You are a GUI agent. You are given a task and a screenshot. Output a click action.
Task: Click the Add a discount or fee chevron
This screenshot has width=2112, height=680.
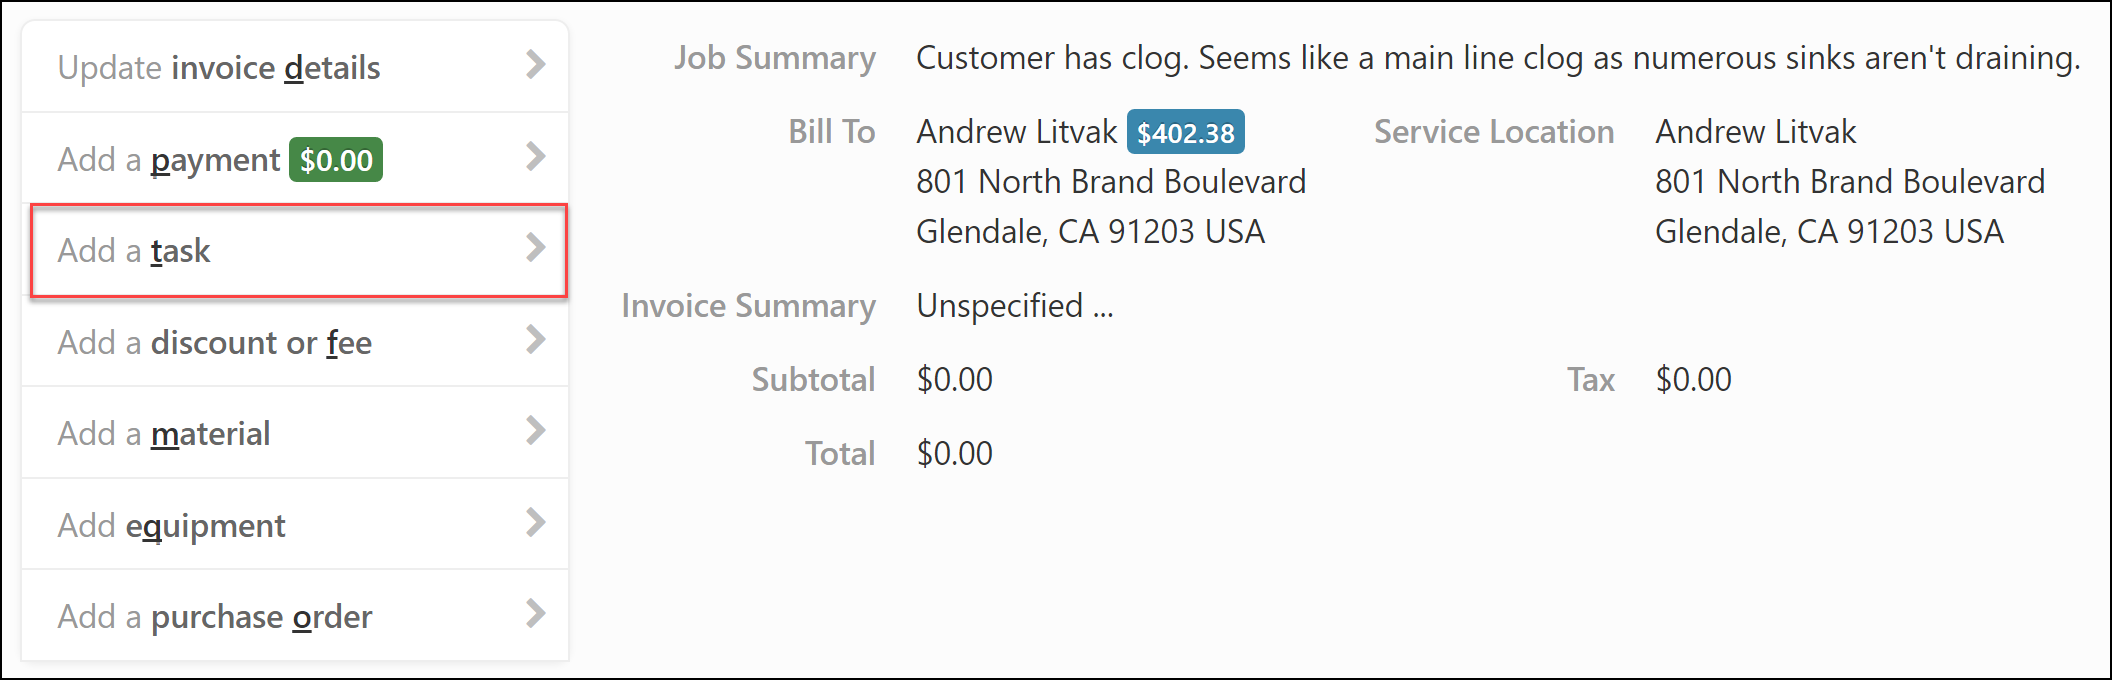(x=536, y=341)
